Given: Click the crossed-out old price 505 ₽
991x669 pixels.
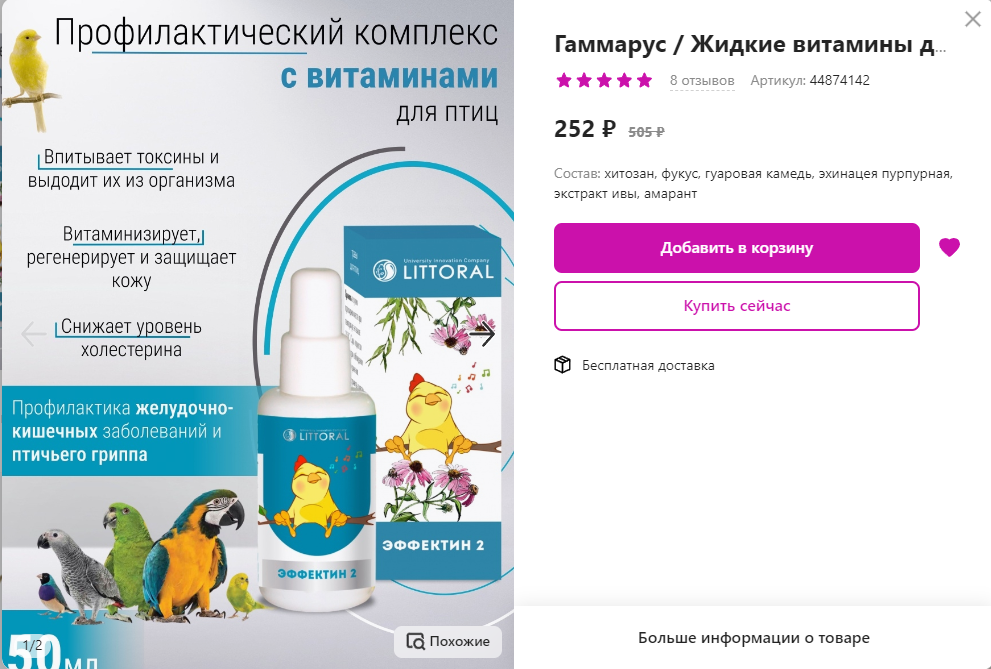Looking at the screenshot, I should click(646, 132).
